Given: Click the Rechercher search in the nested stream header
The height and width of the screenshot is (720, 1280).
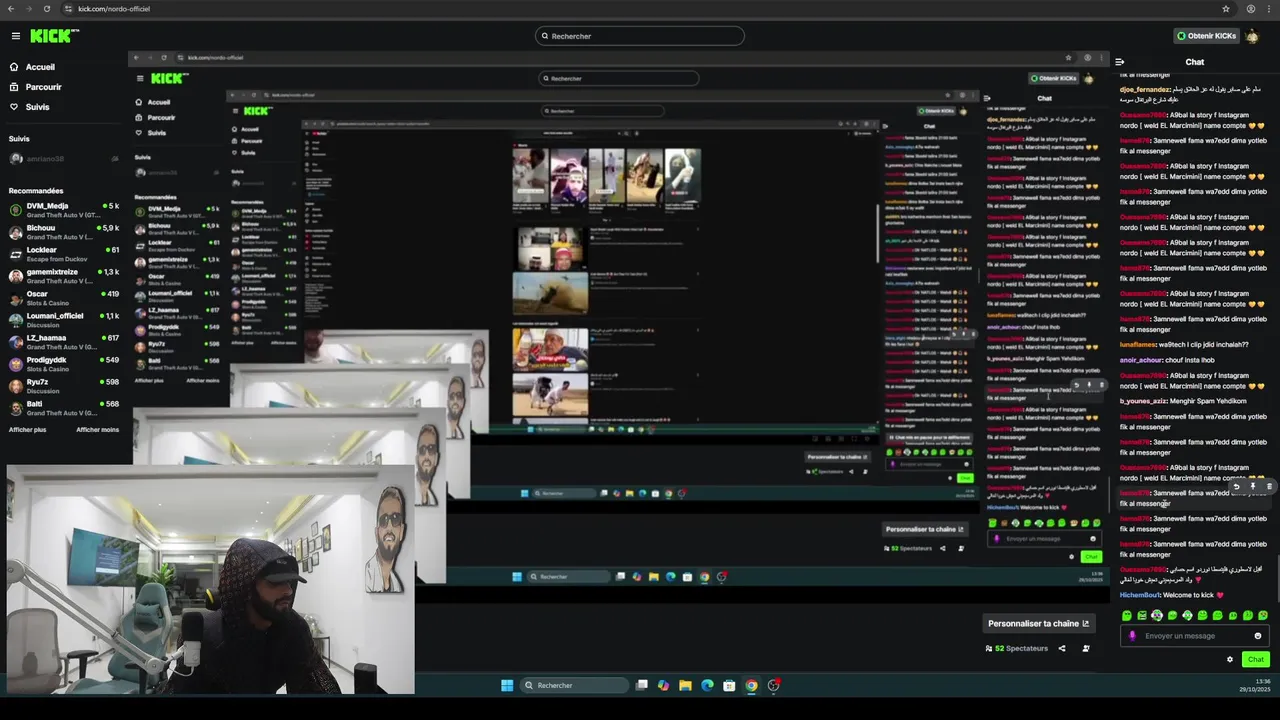Looking at the screenshot, I should 619,78.
